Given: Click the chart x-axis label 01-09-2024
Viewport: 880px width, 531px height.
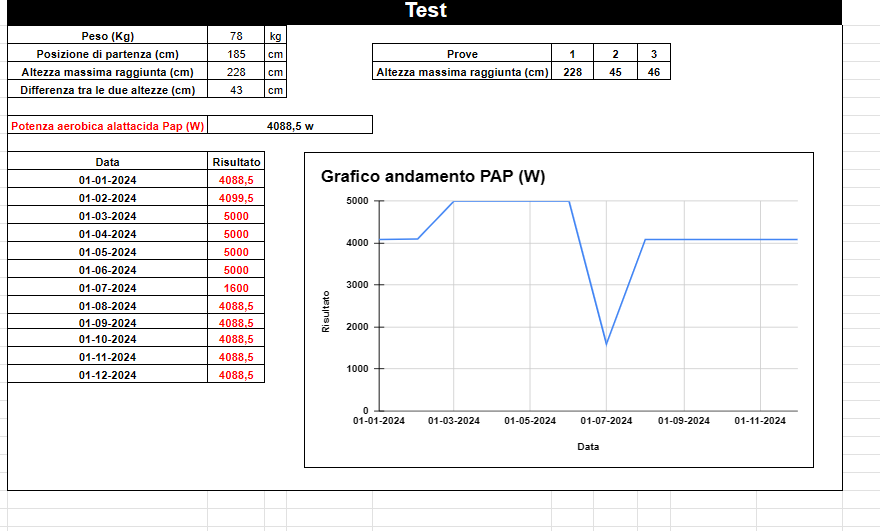Looking at the screenshot, I should point(684,420).
